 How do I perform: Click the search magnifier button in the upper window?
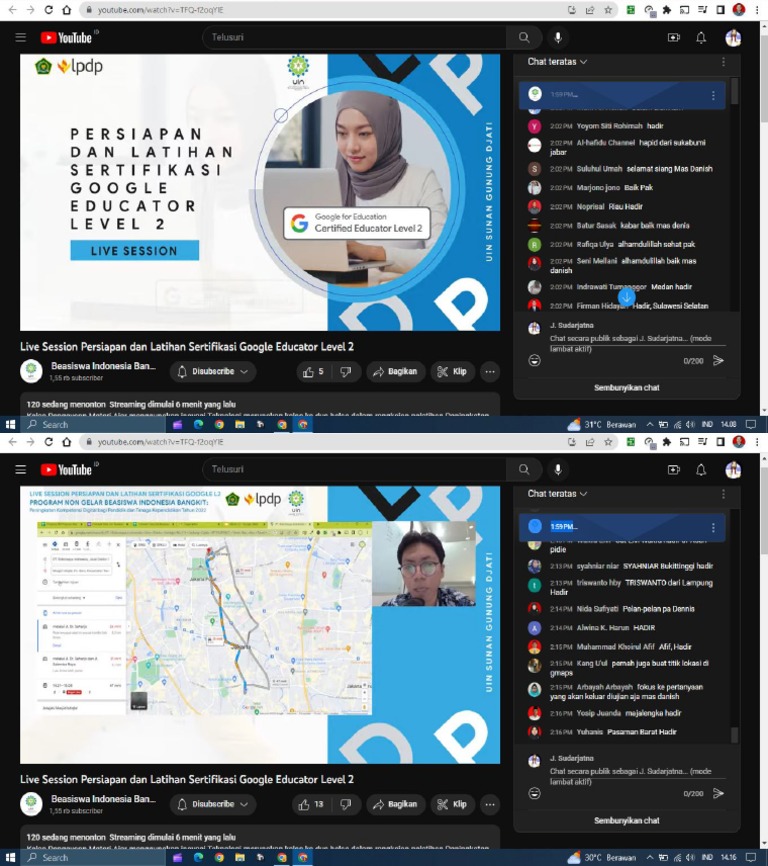click(524, 38)
